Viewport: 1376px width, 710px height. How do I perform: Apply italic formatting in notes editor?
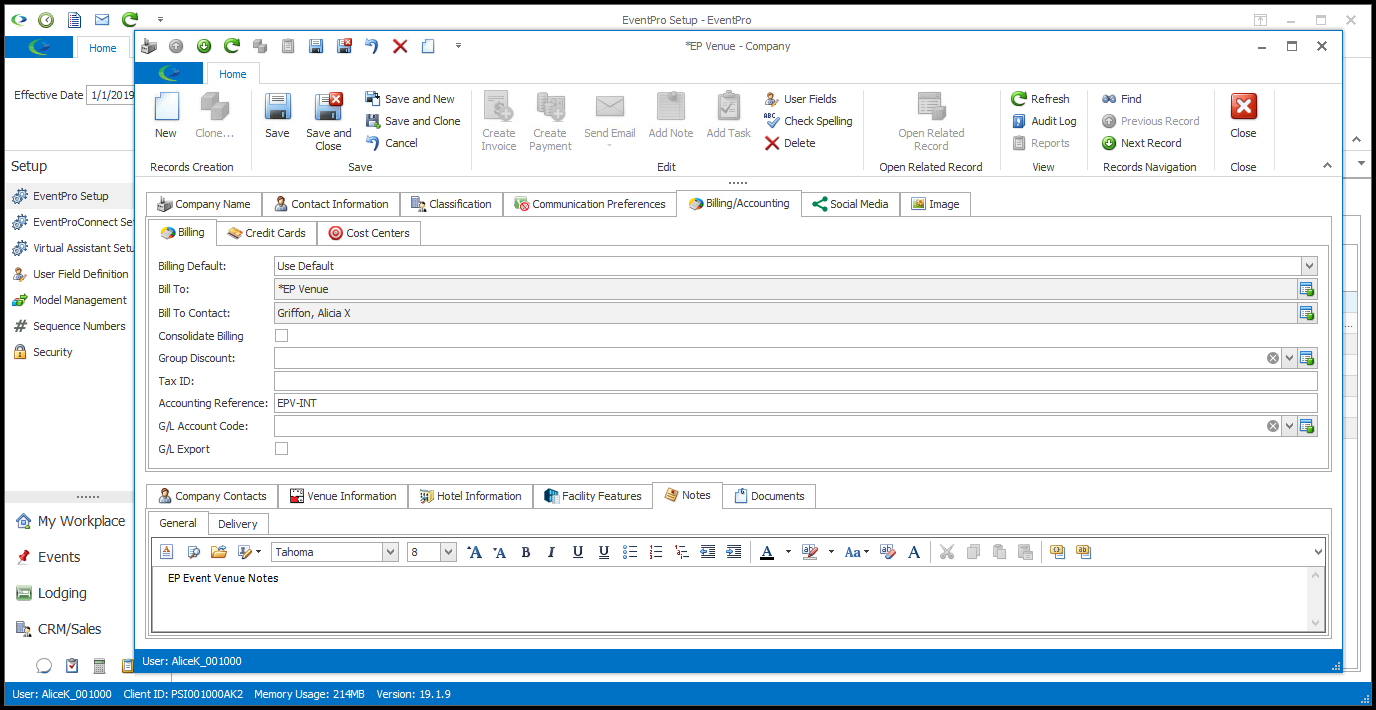tap(551, 552)
